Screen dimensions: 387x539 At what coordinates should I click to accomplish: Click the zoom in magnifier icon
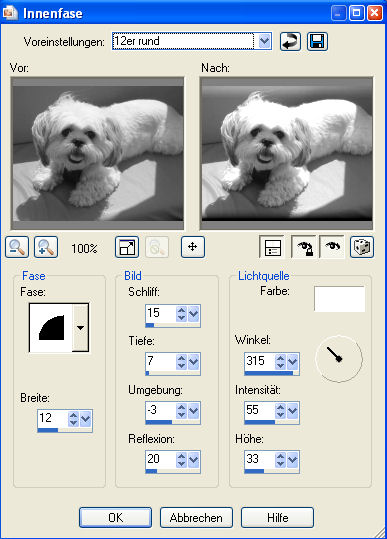pyautogui.click(x=46, y=247)
